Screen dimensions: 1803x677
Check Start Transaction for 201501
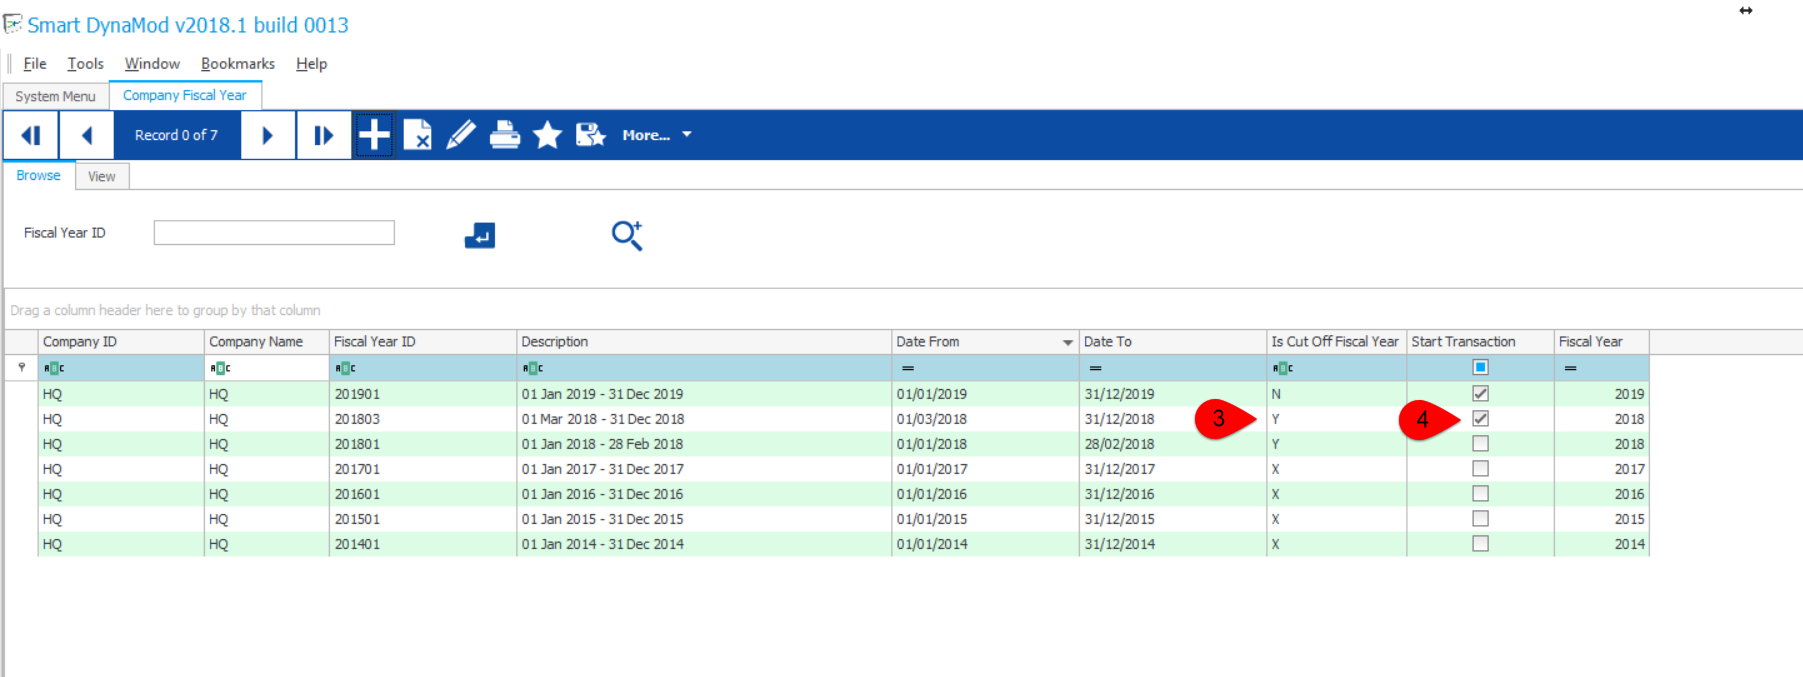pos(1480,519)
